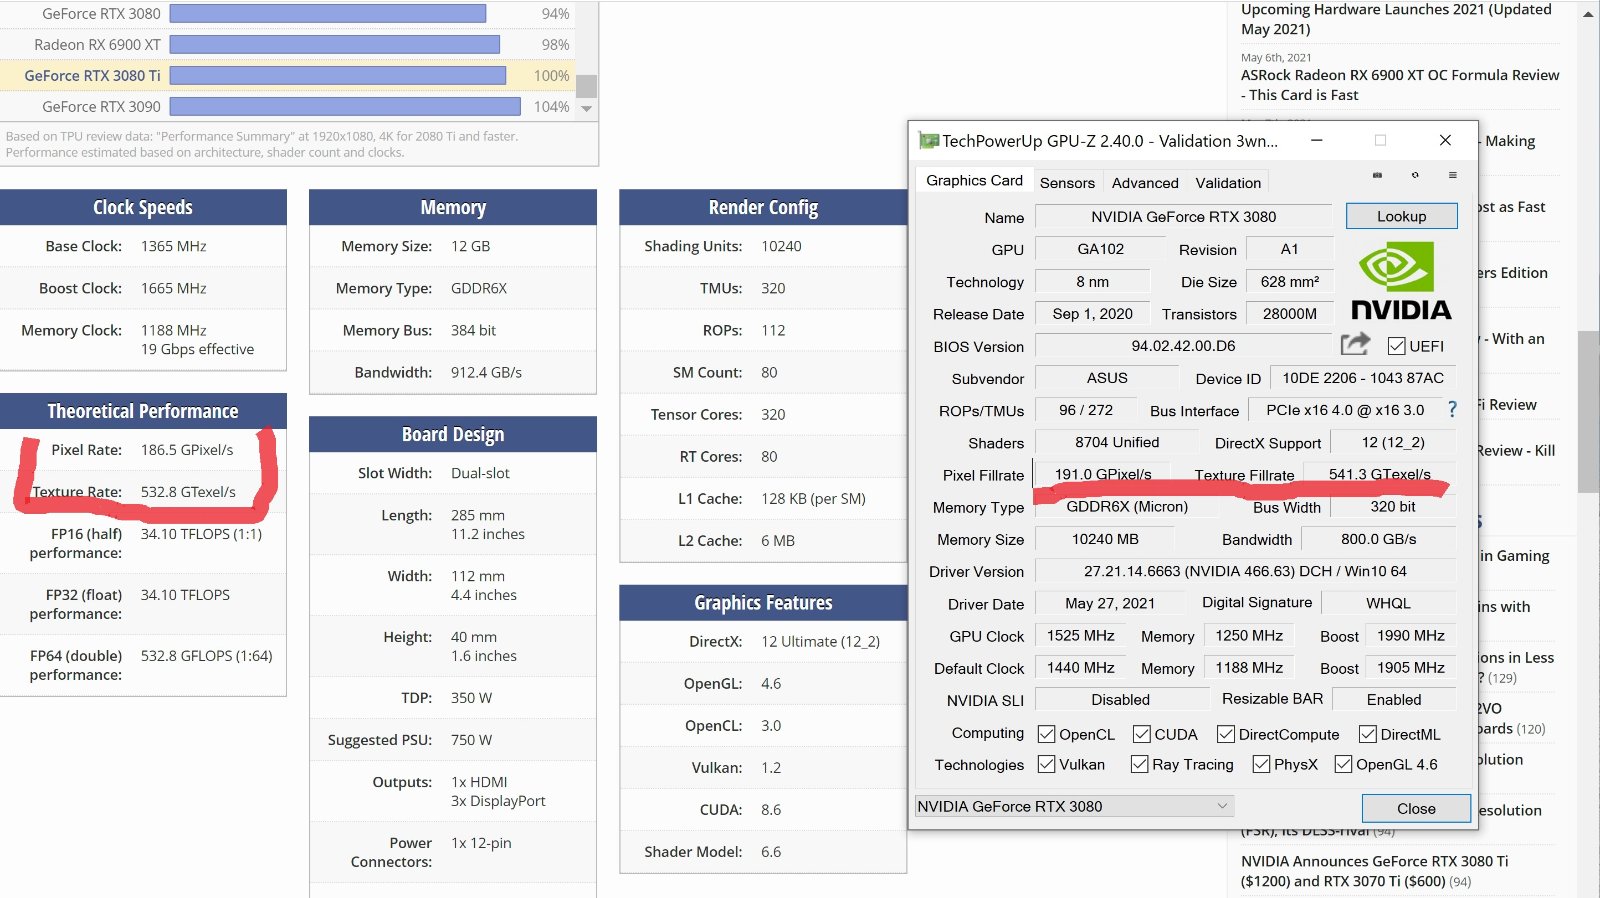Click the web page Bandwidth 912.4 GB/s value
This screenshot has height=898, width=1600.
pyautogui.click(x=486, y=372)
